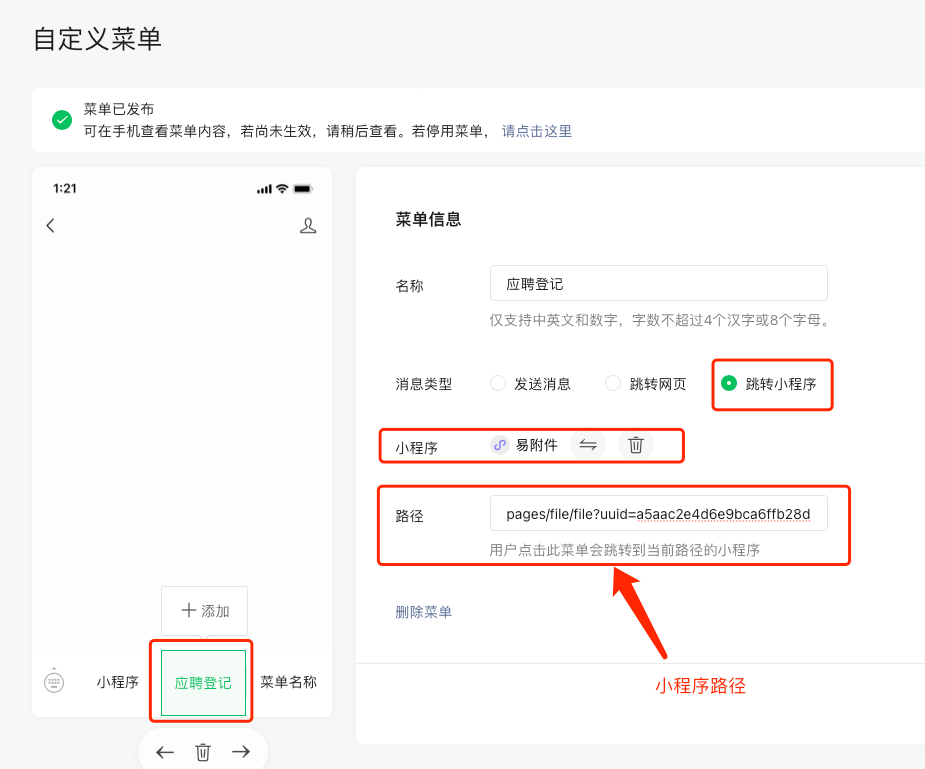Select the 发送消息 radio option
This screenshot has width=925, height=769.
point(498,383)
